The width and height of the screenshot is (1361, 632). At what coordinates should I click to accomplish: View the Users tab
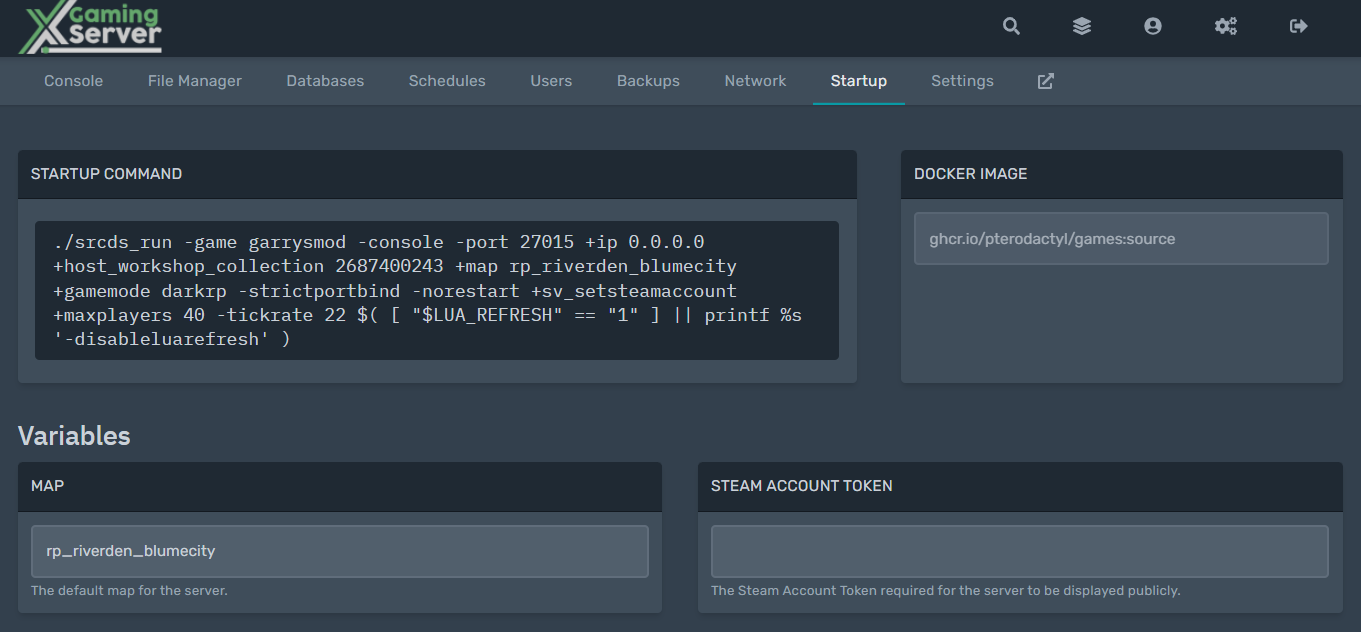pos(551,80)
